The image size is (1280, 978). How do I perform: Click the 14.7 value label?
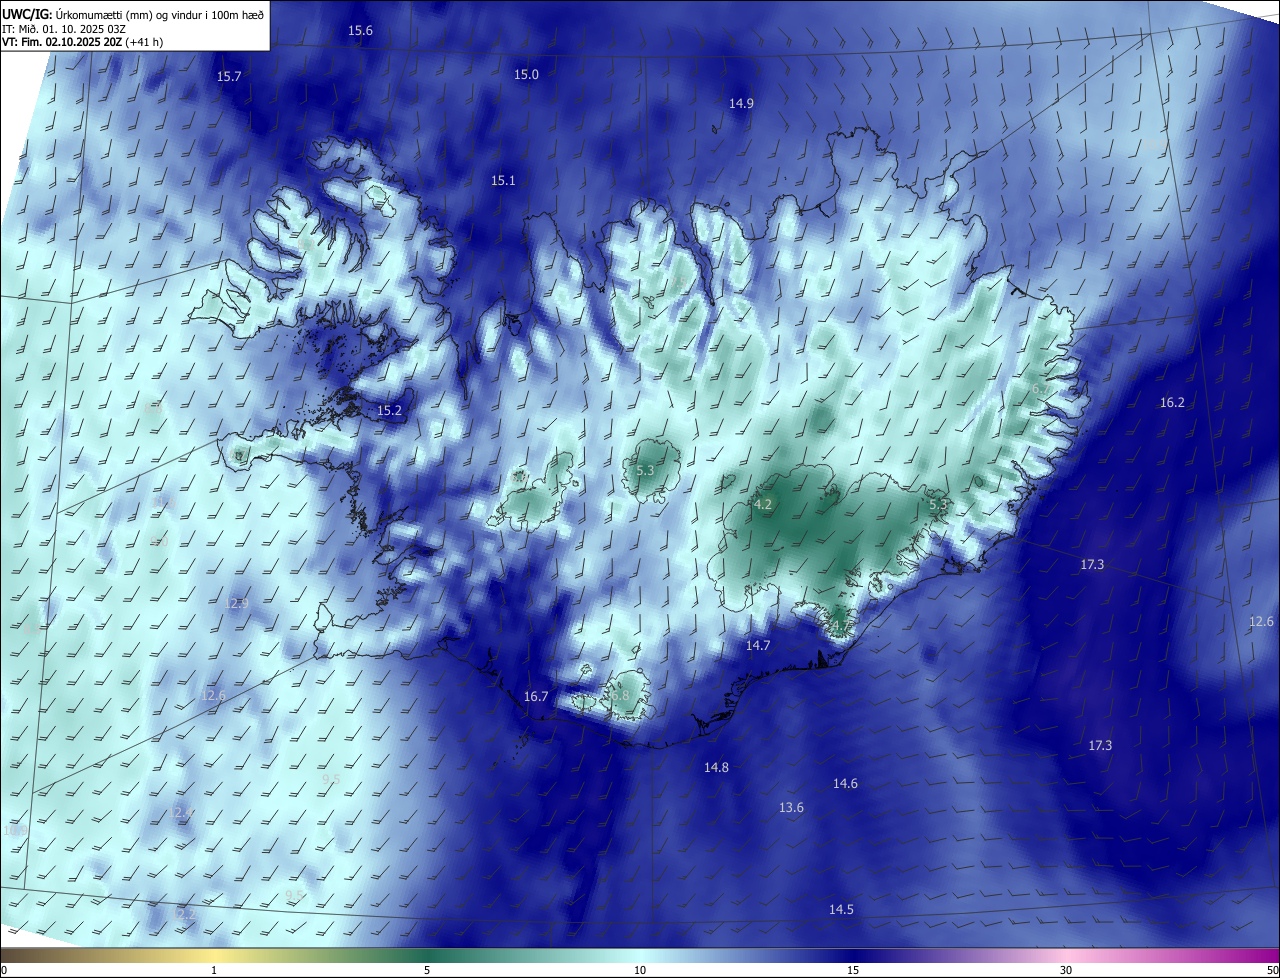[x=758, y=646]
